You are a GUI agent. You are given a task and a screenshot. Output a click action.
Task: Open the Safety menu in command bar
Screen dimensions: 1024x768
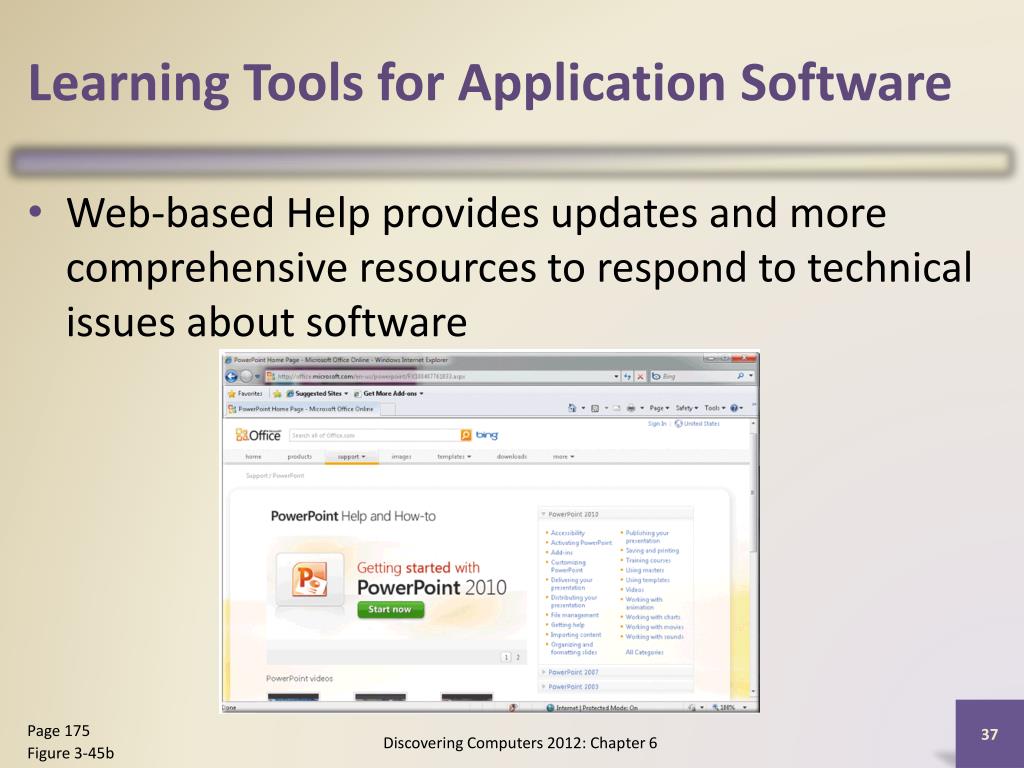687,408
